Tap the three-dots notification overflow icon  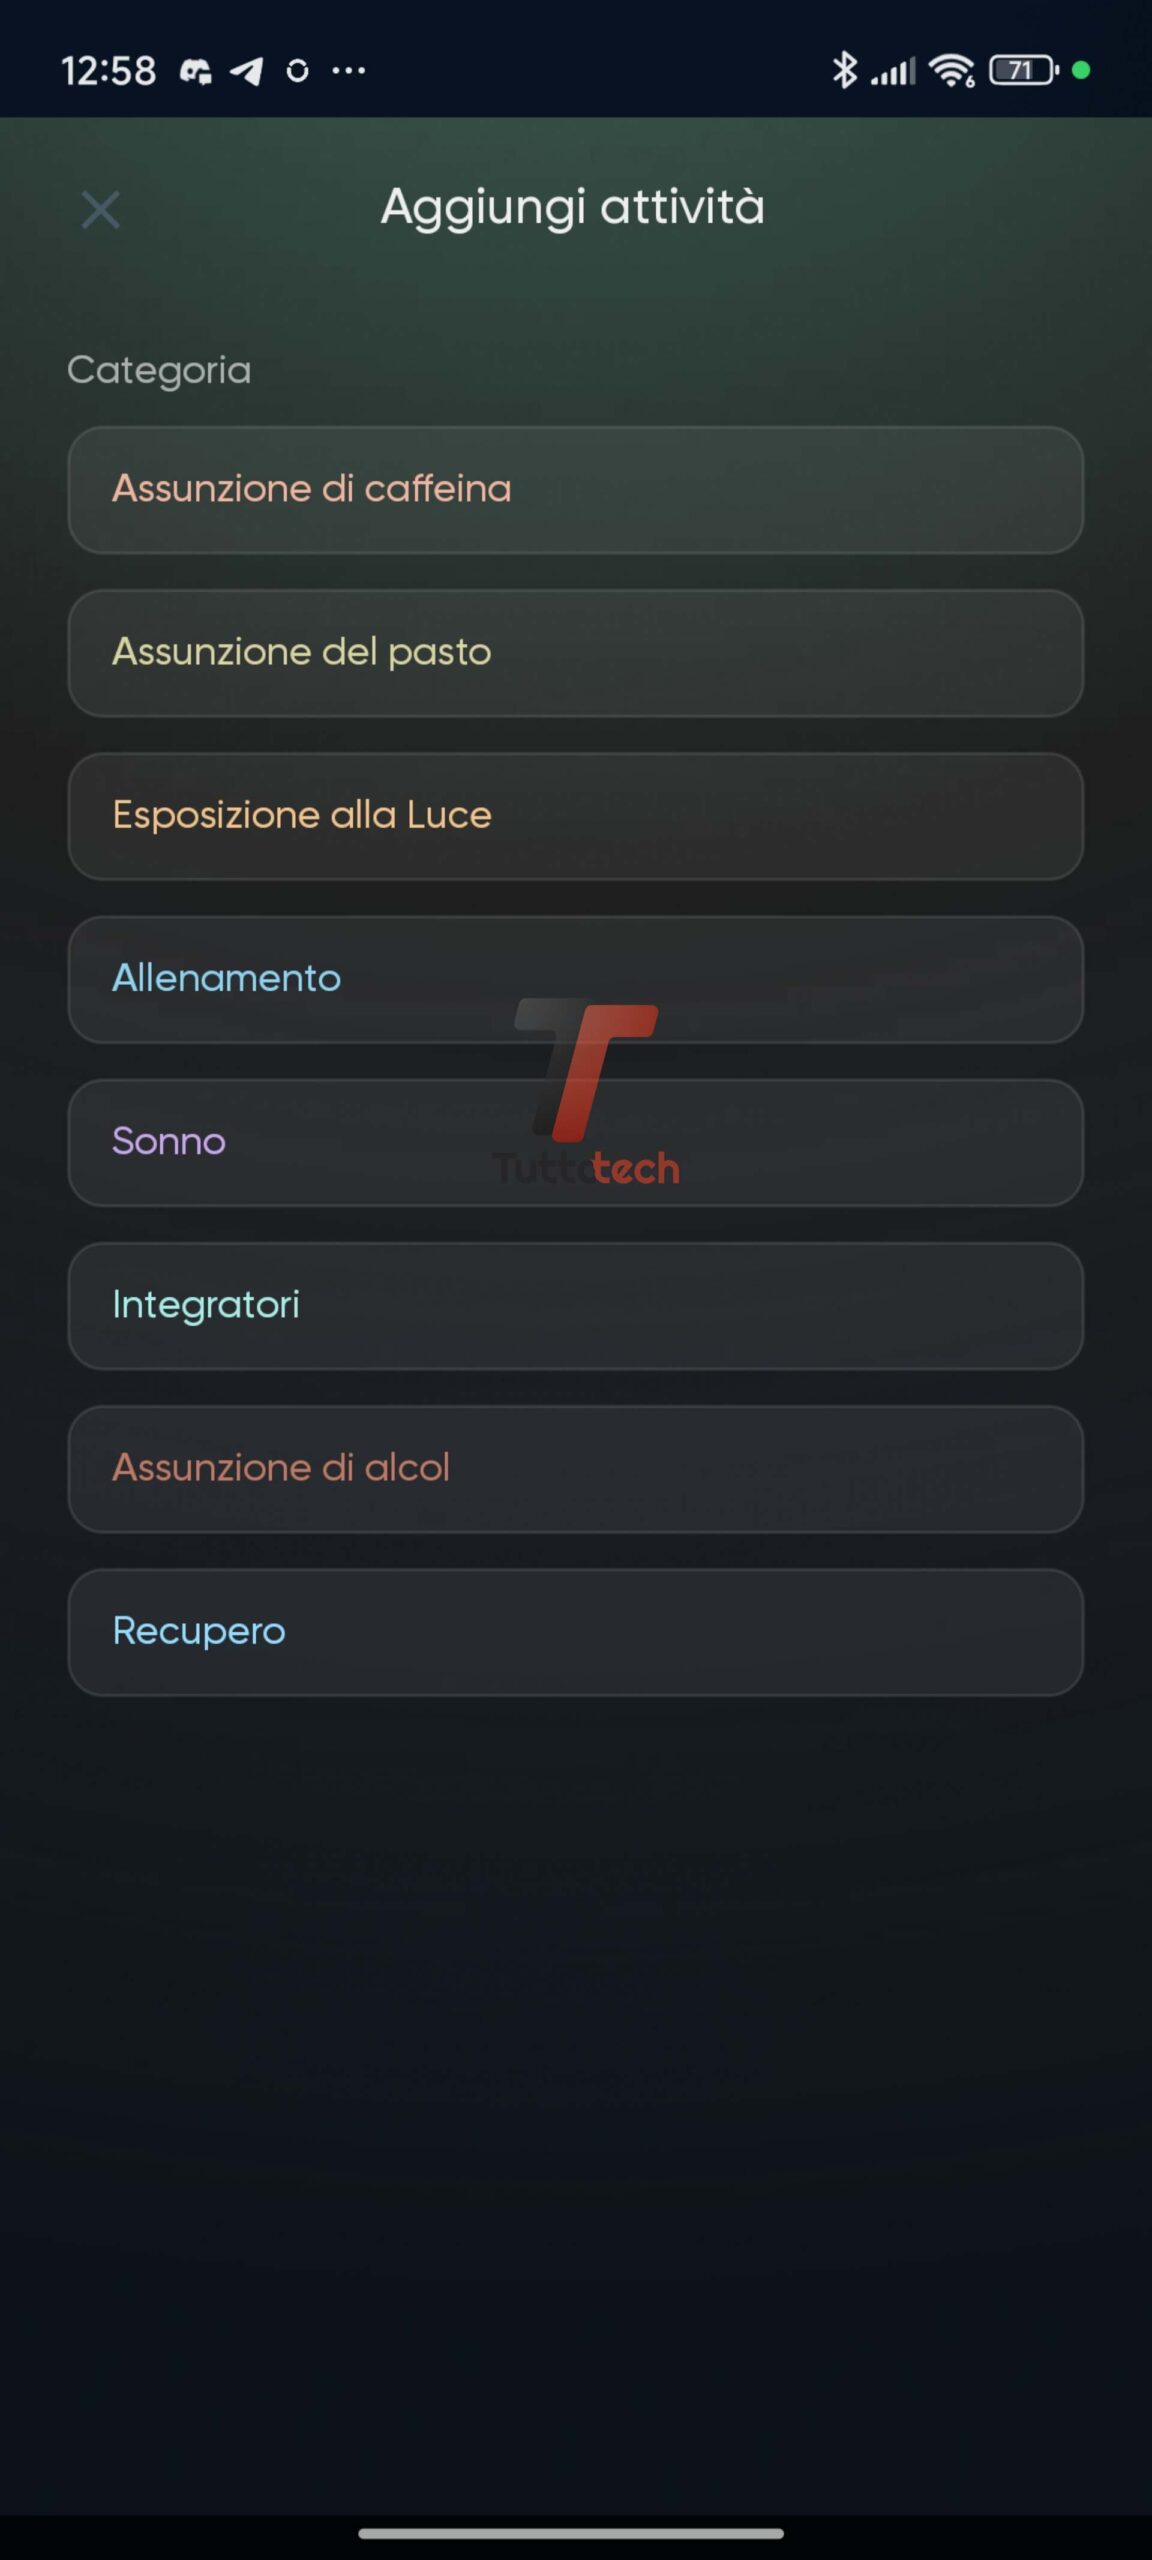[x=348, y=71]
